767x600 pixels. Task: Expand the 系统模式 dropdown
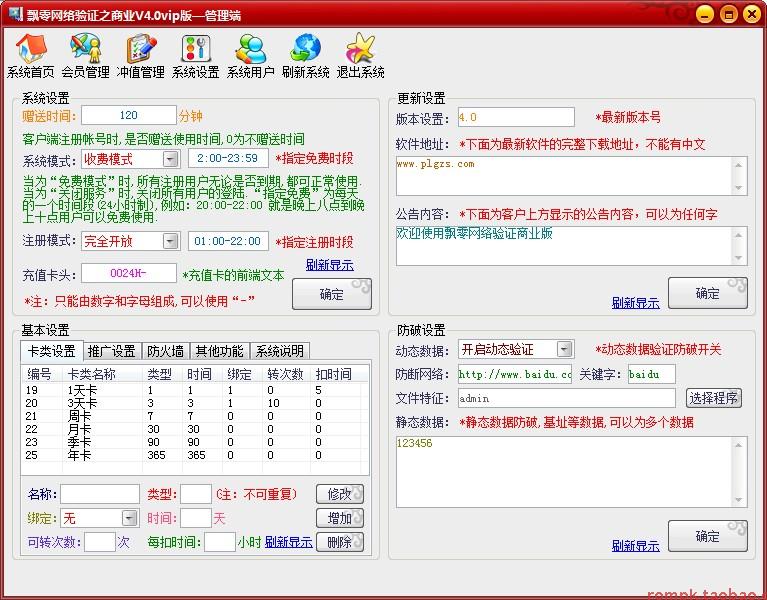[x=170, y=159]
